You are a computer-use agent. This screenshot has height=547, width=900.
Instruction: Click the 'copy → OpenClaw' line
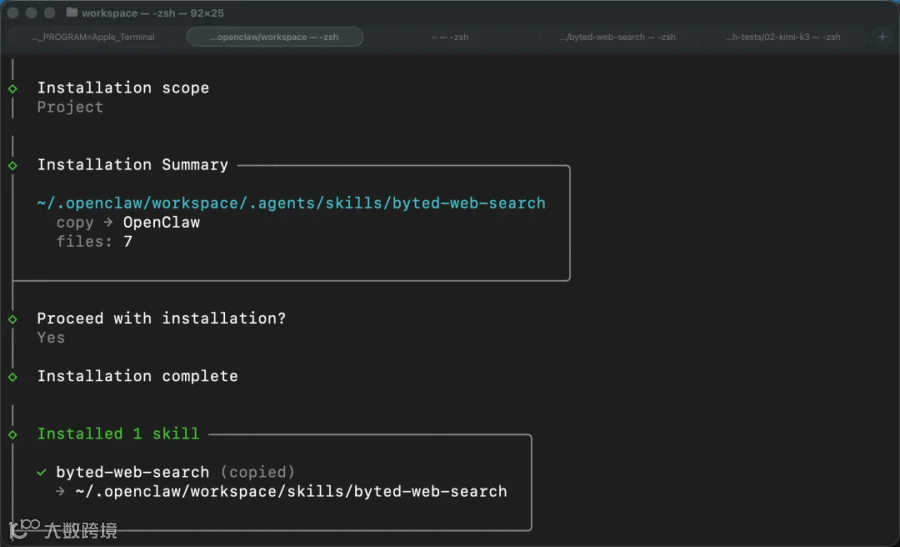128,223
